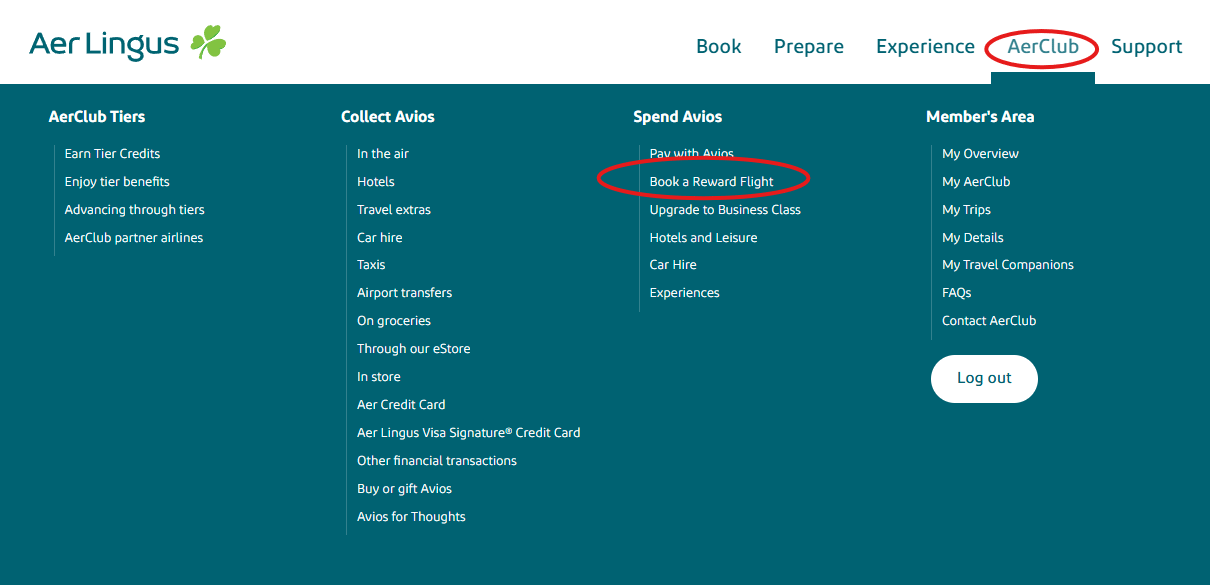1210x585 pixels.
Task: Open Hotels and Leisure link
Action: click(704, 238)
